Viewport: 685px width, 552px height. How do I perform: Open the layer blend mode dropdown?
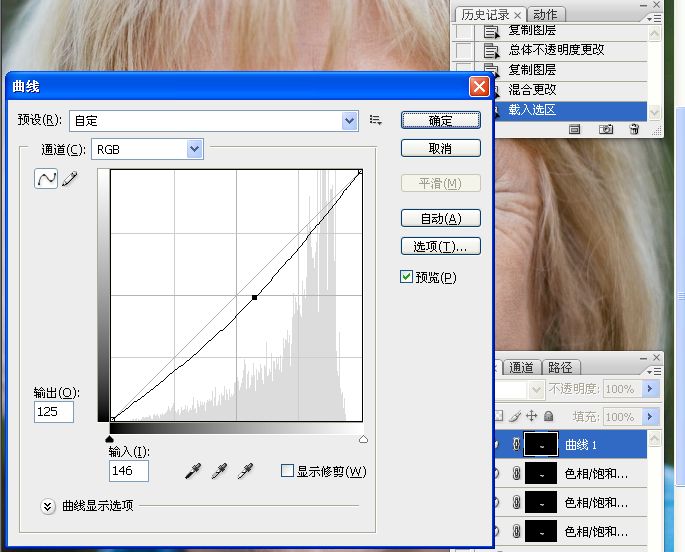[536, 390]
